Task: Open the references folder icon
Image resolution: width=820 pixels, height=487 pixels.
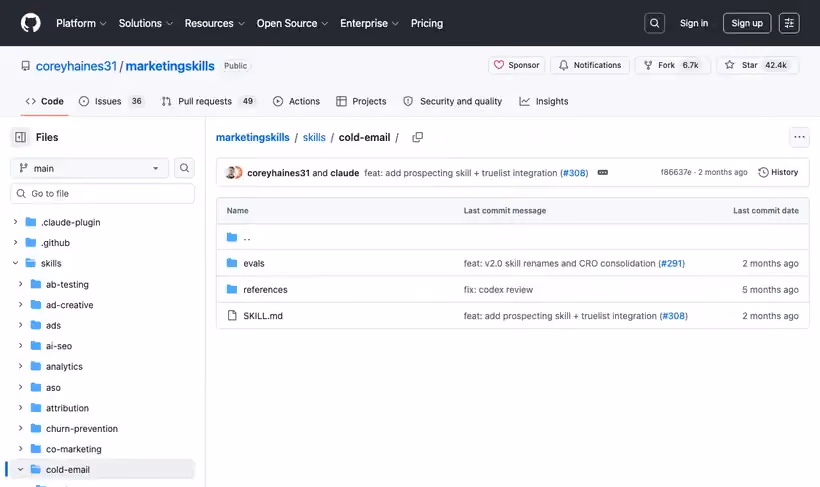Action: (x=232, y=289)
